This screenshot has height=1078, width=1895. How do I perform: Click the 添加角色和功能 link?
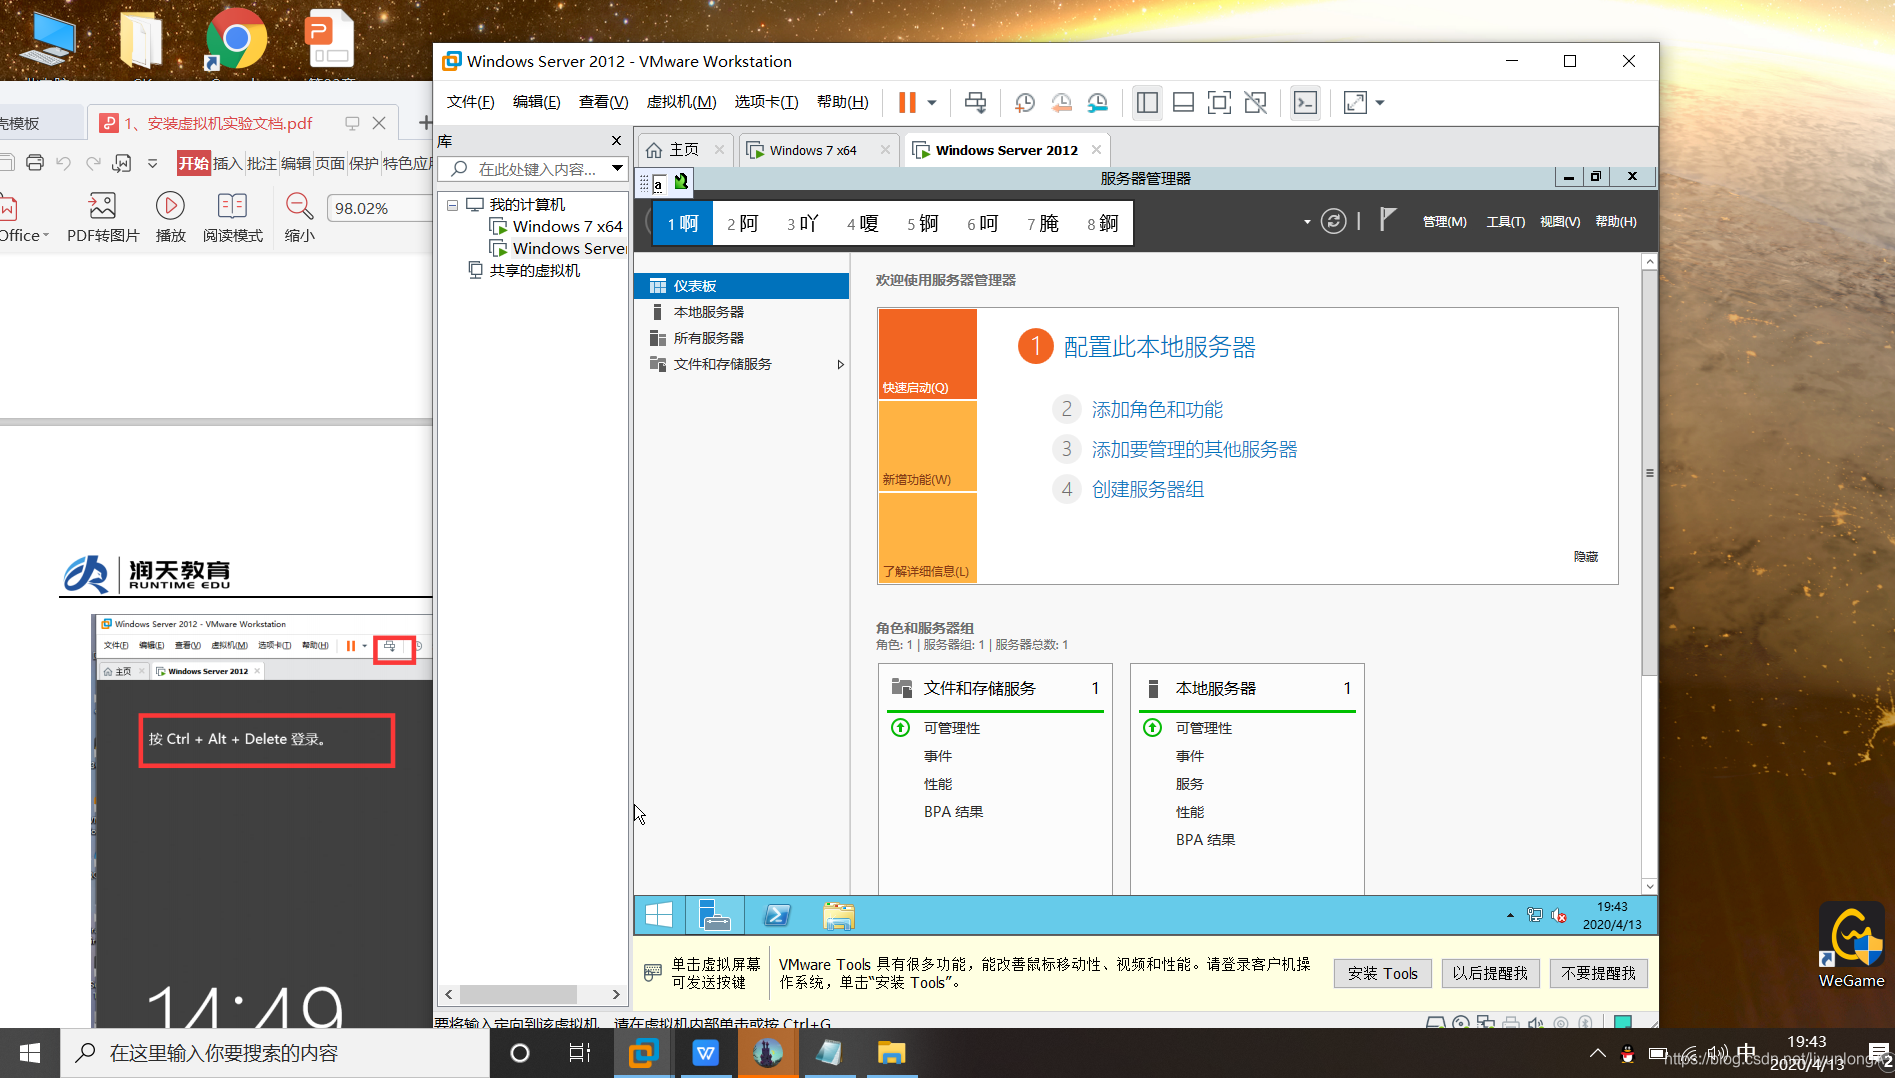coord(1157,409)
